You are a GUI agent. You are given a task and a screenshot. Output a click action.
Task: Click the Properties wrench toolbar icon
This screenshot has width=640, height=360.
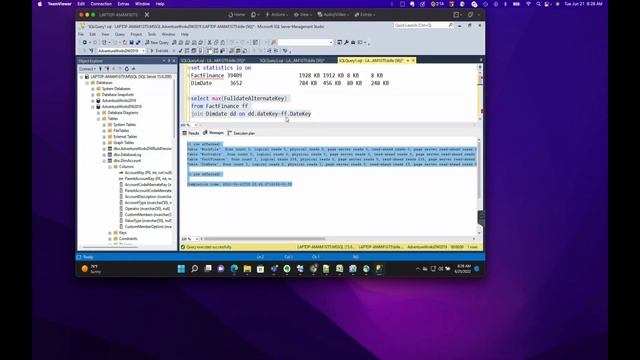[346, 42]
